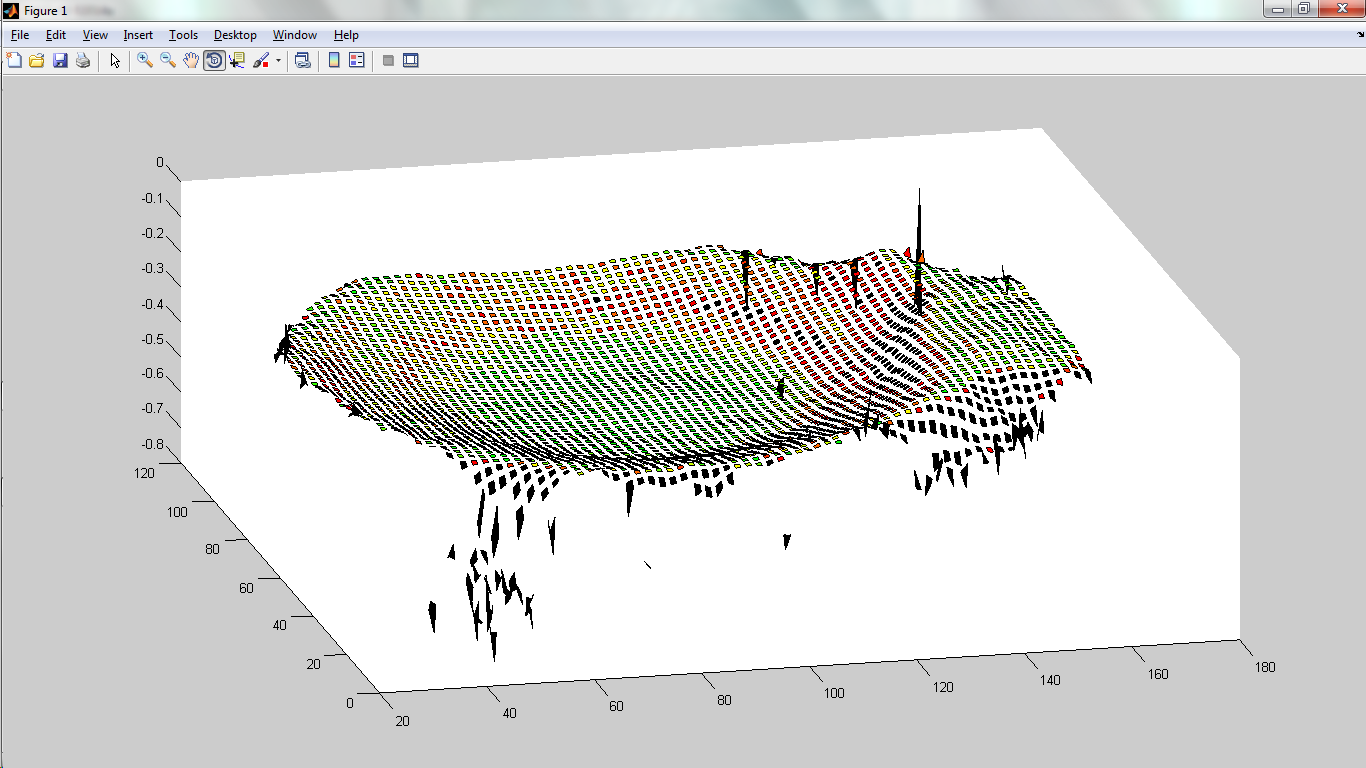Save the figure using the floppy icon
Screen dimensions: 1366x768
pos(60,61)
